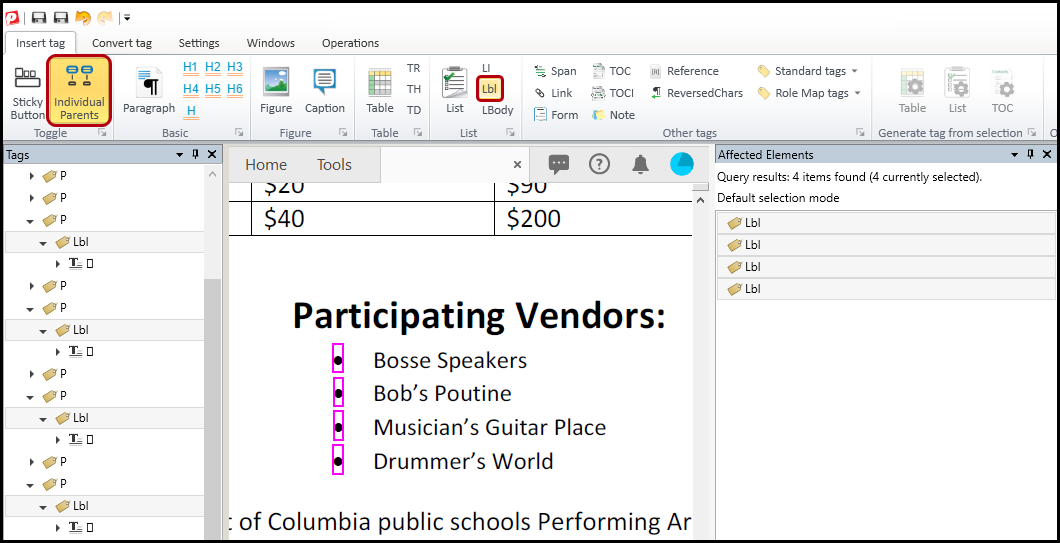Click the Tags panel vertical scrollbar
The image size is (1060, 543).
pos(212,408)
